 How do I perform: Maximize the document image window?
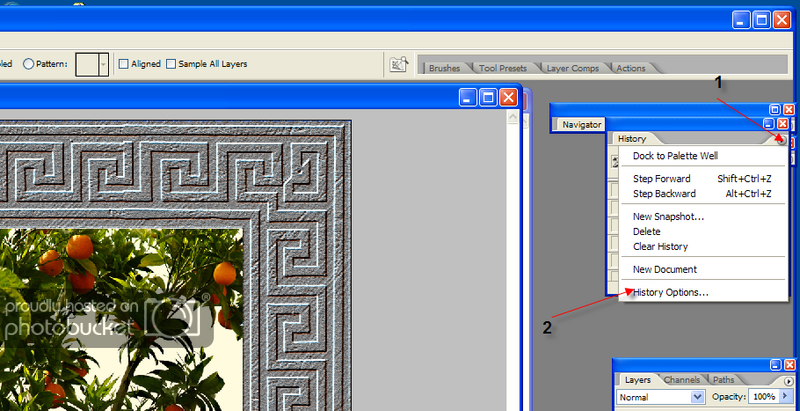click(x=488, y=98)
